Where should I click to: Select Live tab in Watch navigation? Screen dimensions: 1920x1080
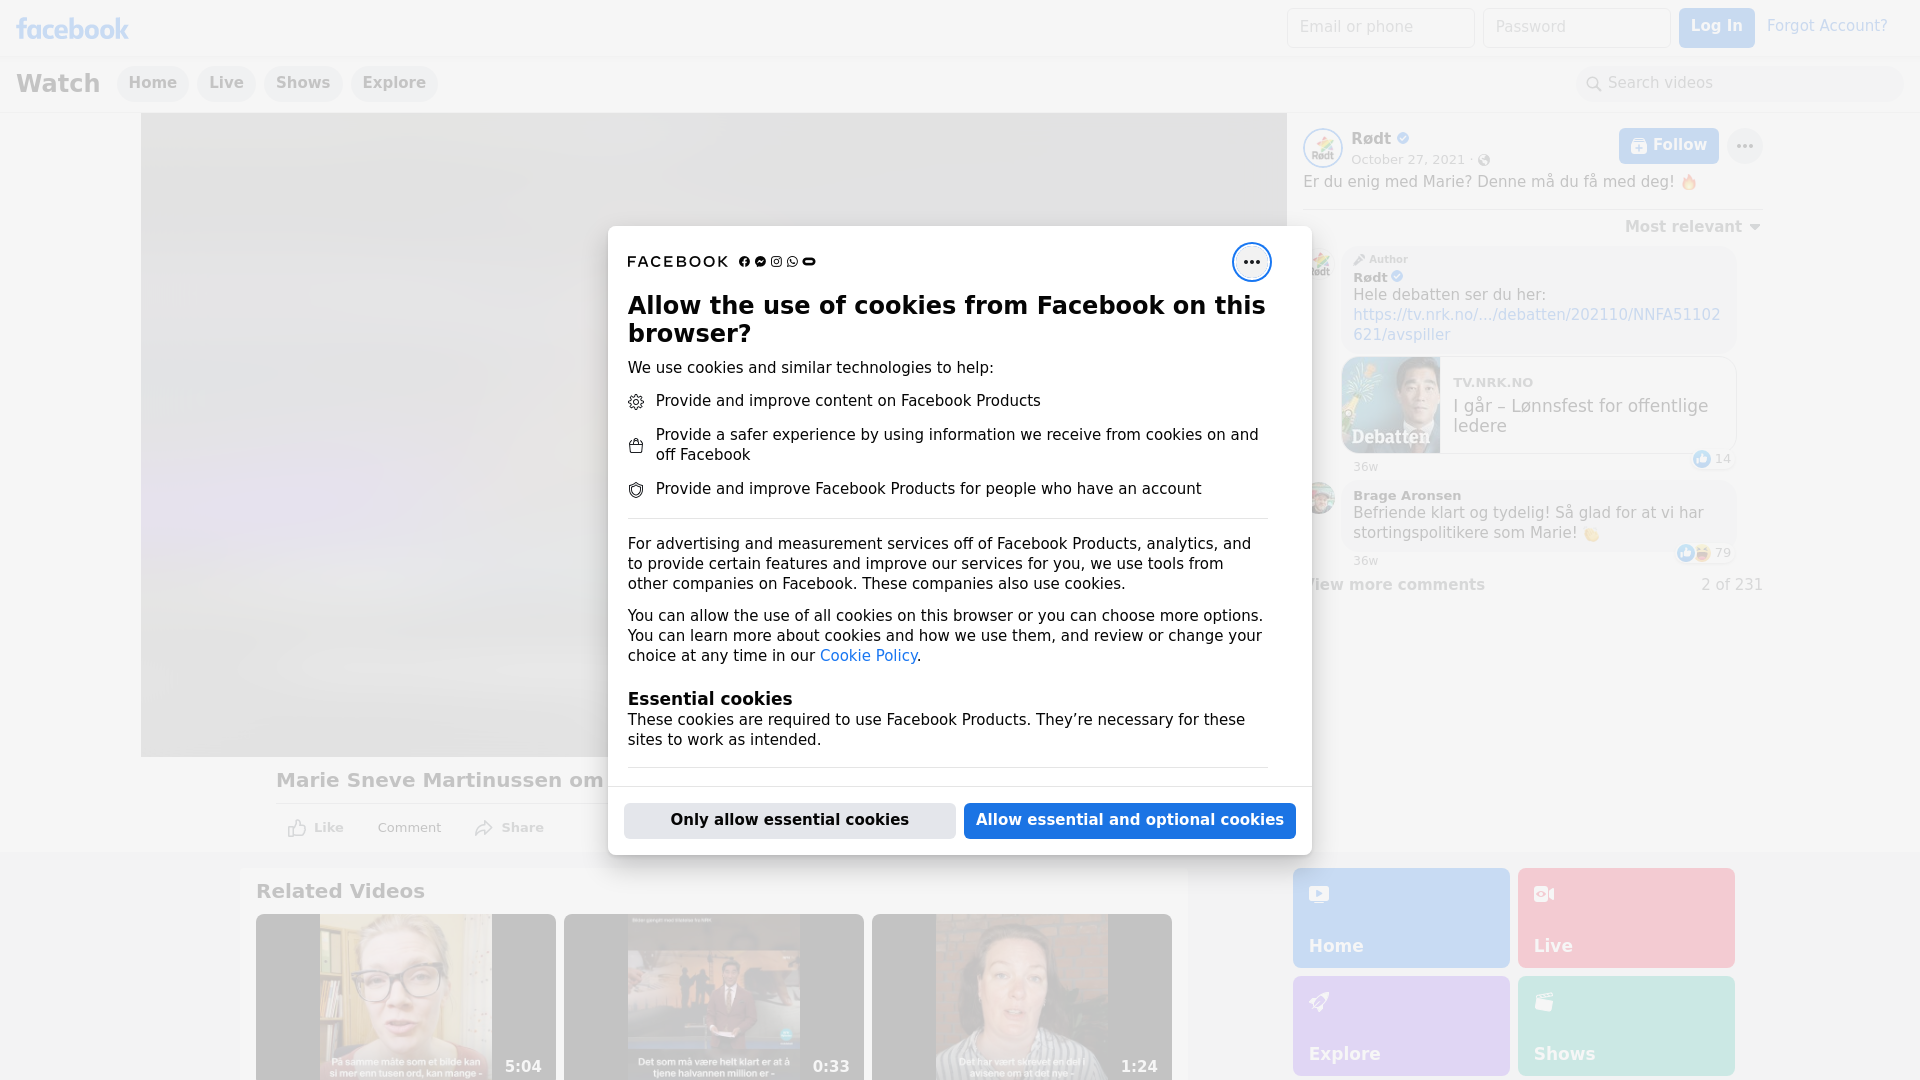click(226, 84)
